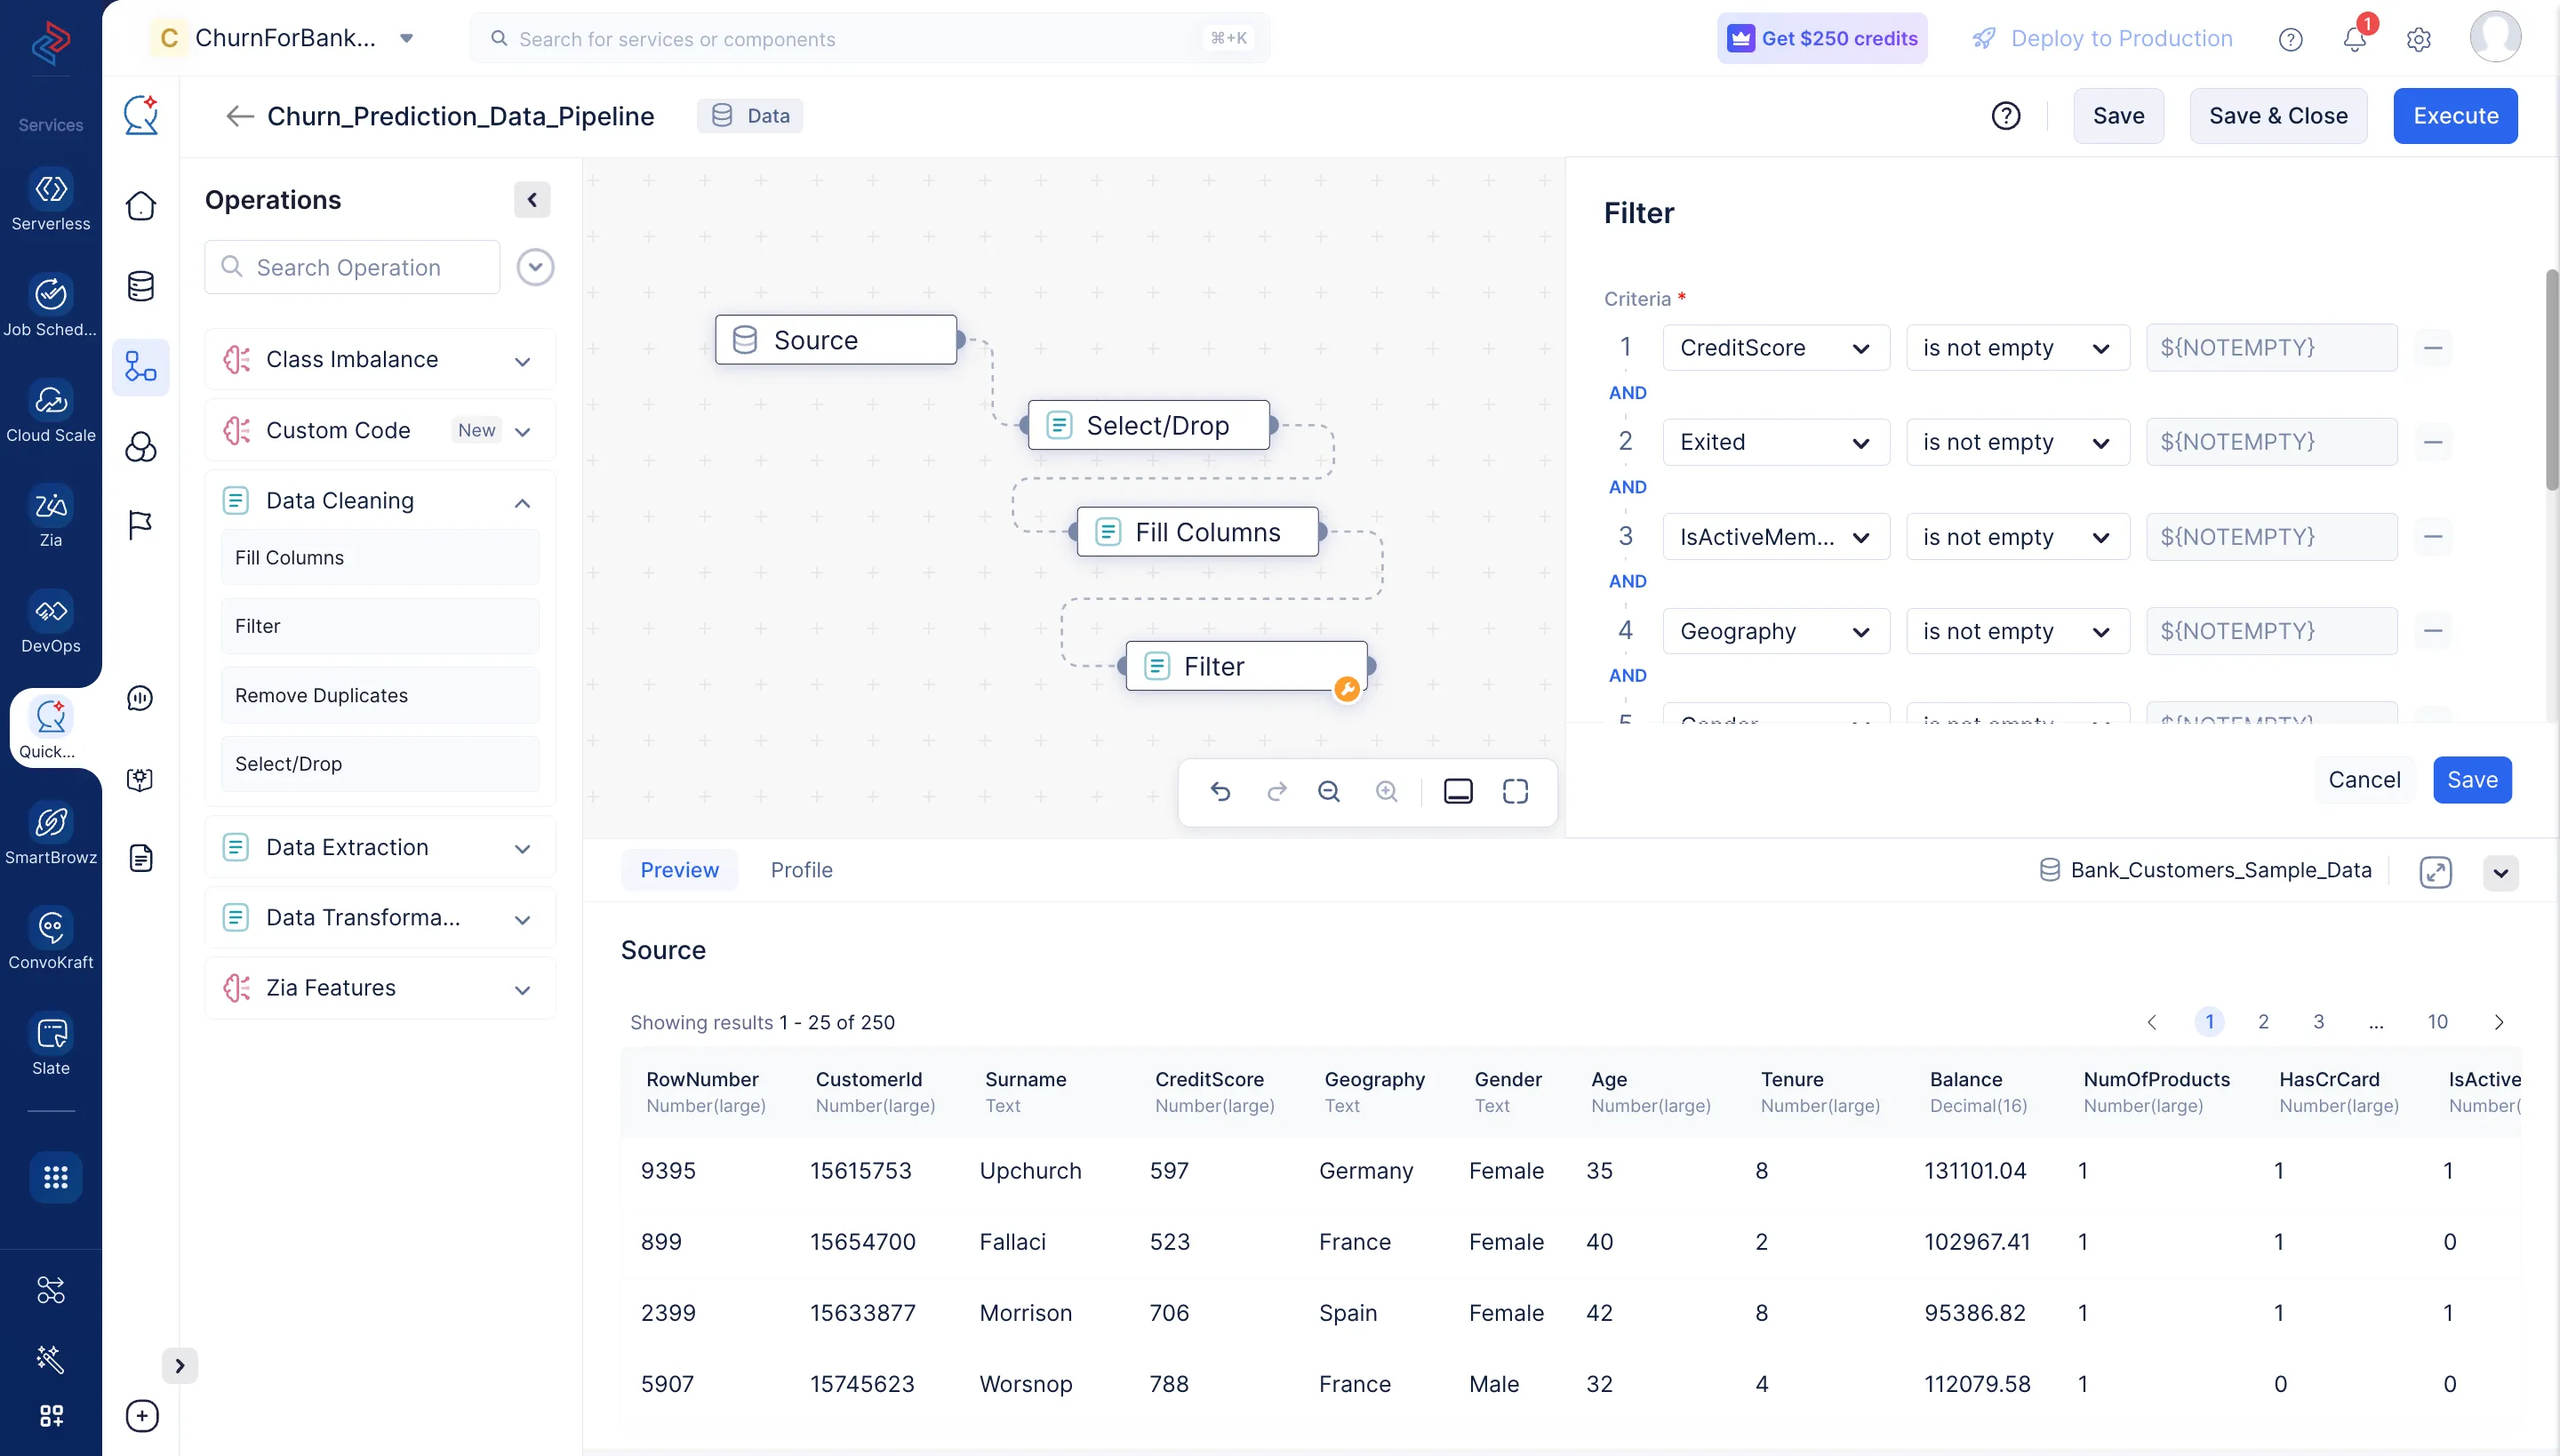Open the 'is not empty' dropdown for Geography

point(2017,630)
